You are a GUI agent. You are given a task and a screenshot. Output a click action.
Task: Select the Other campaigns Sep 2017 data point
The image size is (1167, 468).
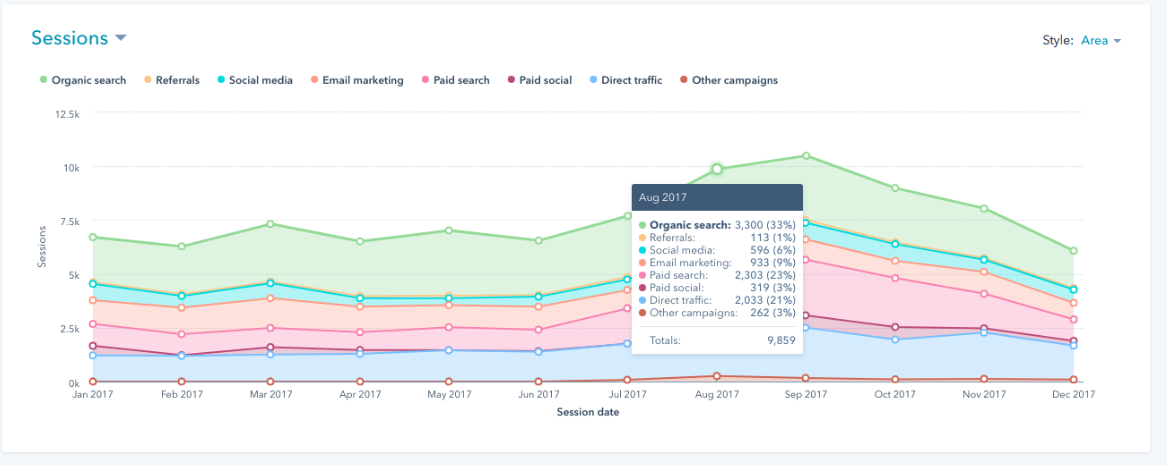(806, 379)
